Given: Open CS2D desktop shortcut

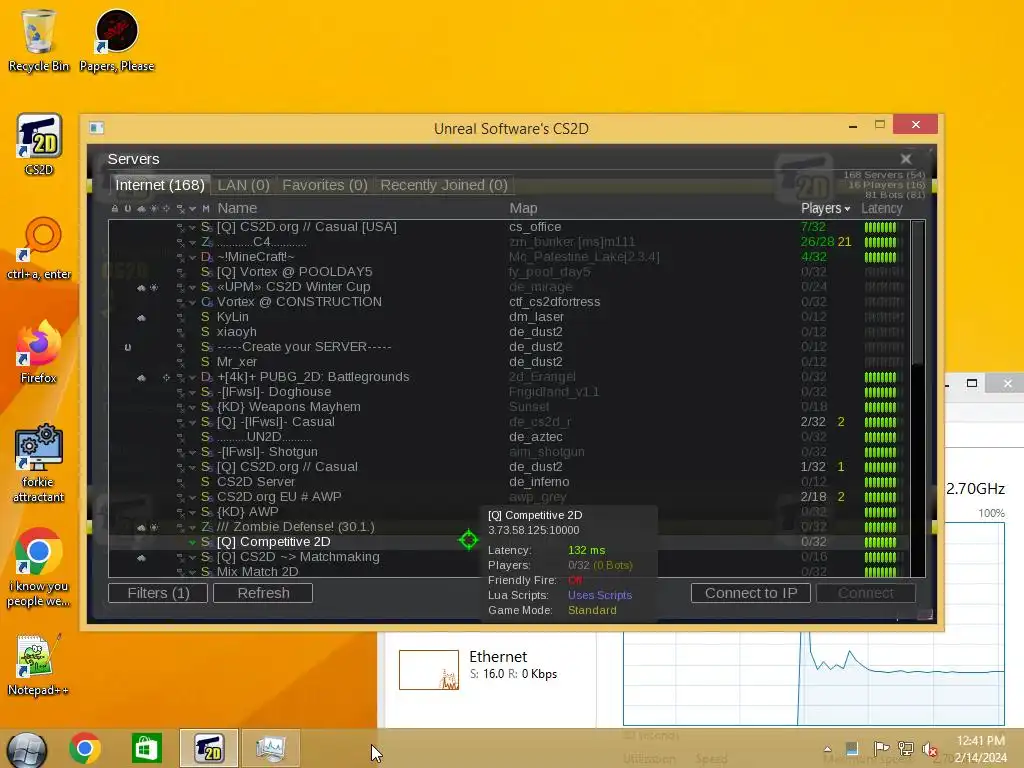Looking at the screenshot, I should (x=39, y=144).
